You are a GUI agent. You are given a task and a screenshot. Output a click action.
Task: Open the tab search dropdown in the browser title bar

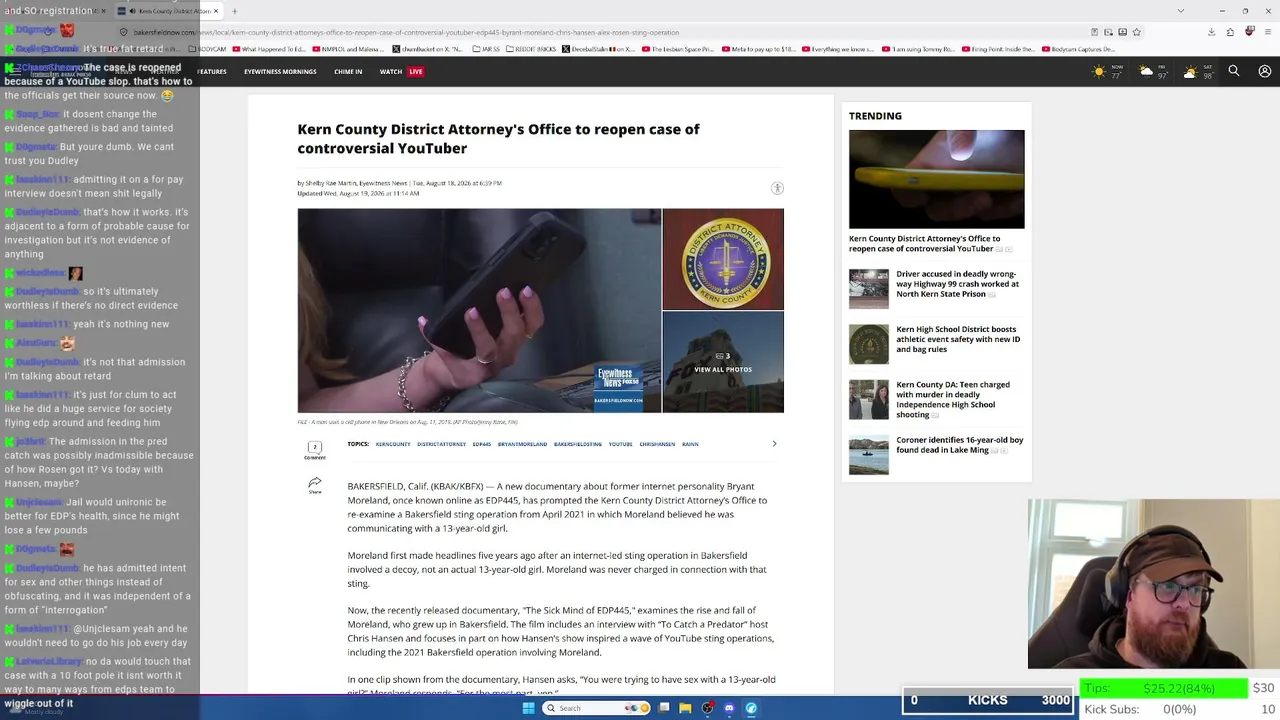click(1181, 11)
